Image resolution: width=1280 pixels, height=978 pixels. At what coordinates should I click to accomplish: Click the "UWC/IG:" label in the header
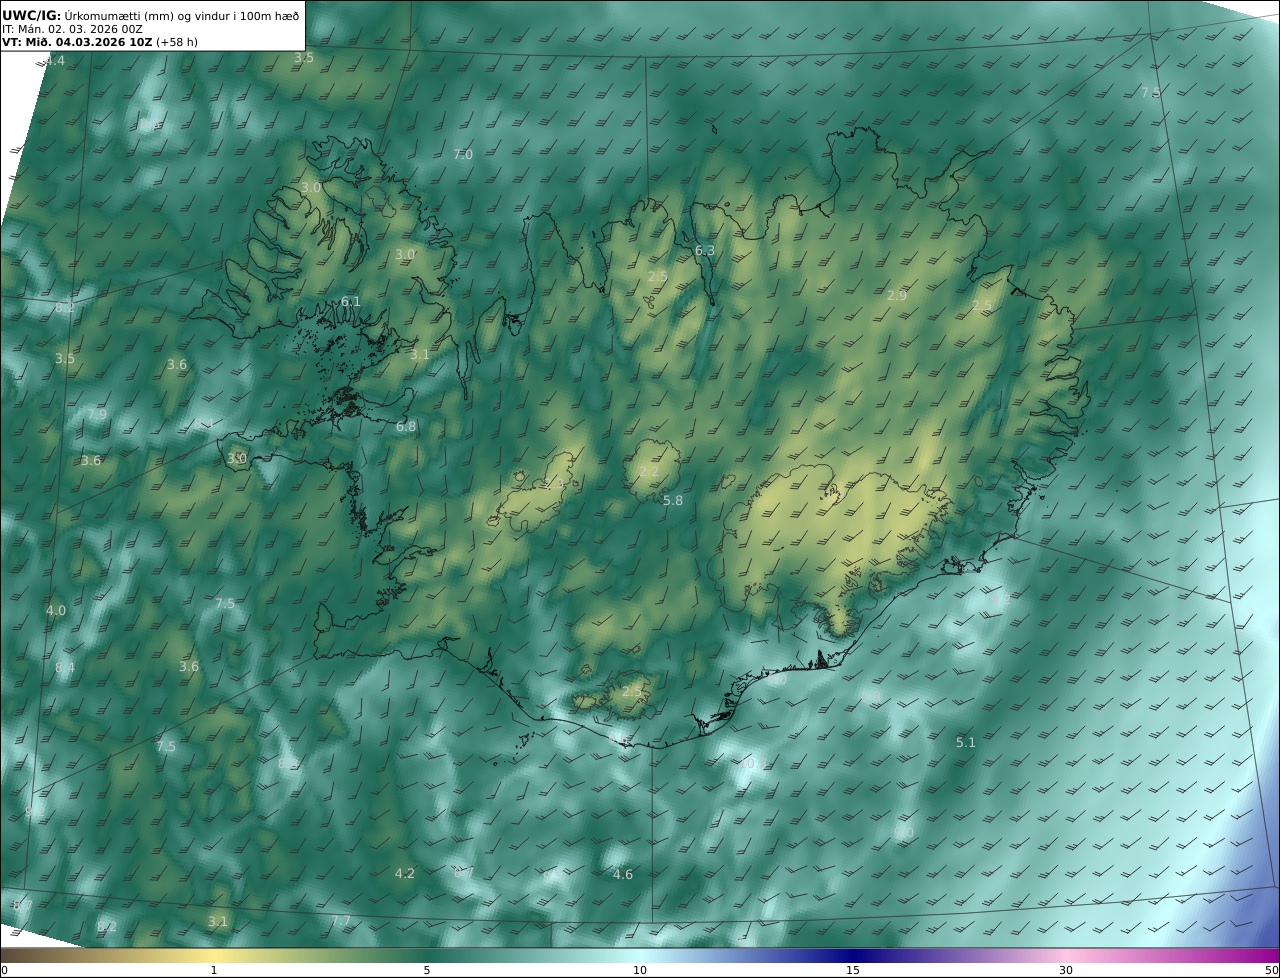32,15
